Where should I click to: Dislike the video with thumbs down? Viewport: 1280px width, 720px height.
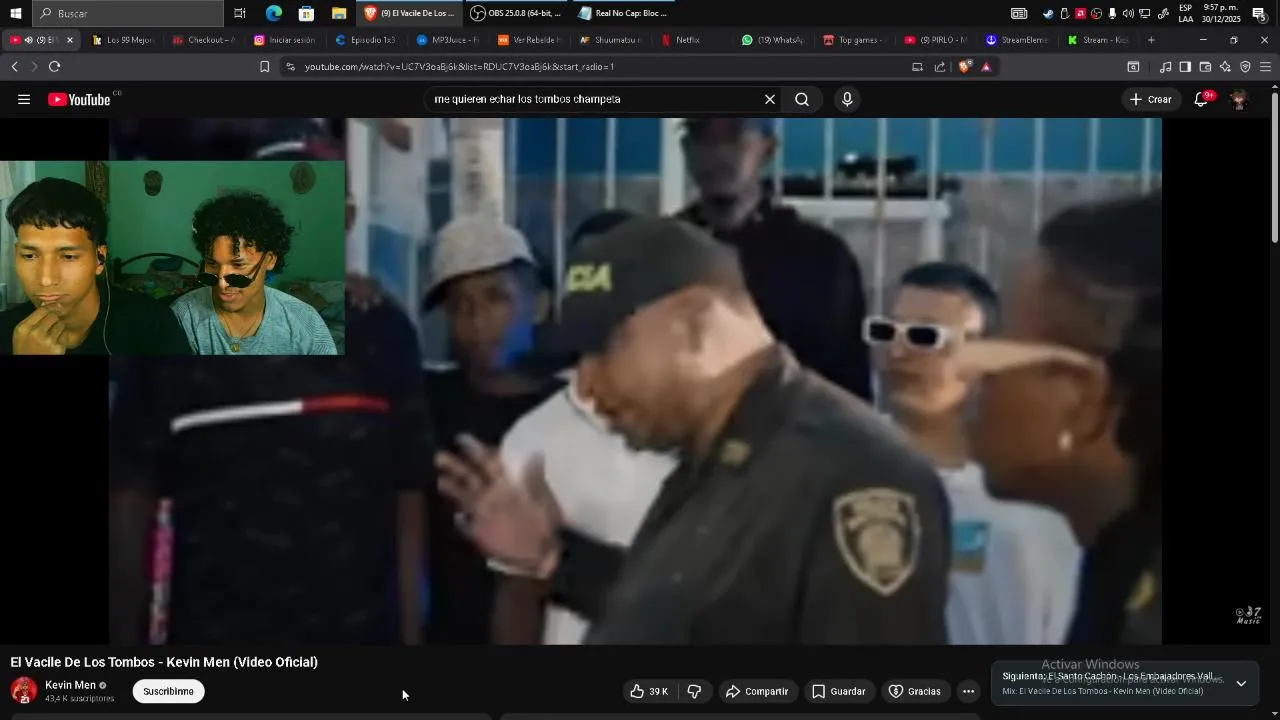point(695,691)
